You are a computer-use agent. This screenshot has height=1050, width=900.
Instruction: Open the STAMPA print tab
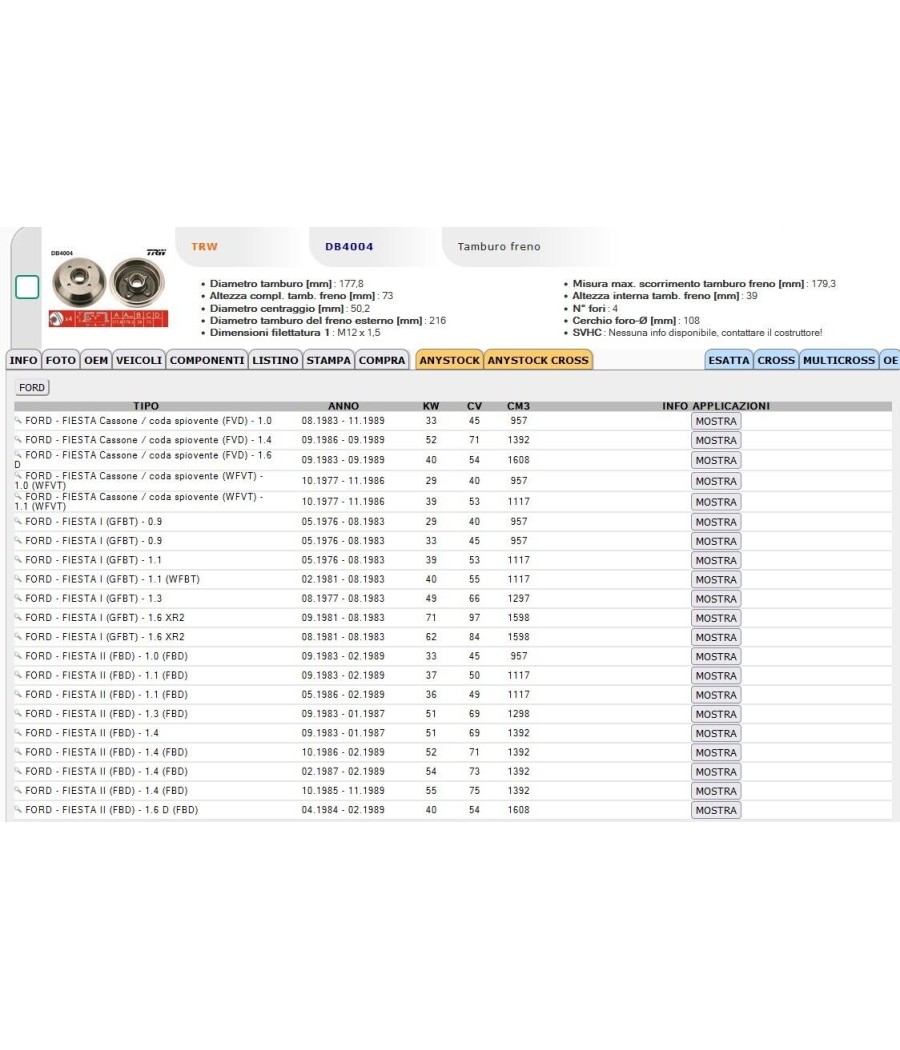328,360
